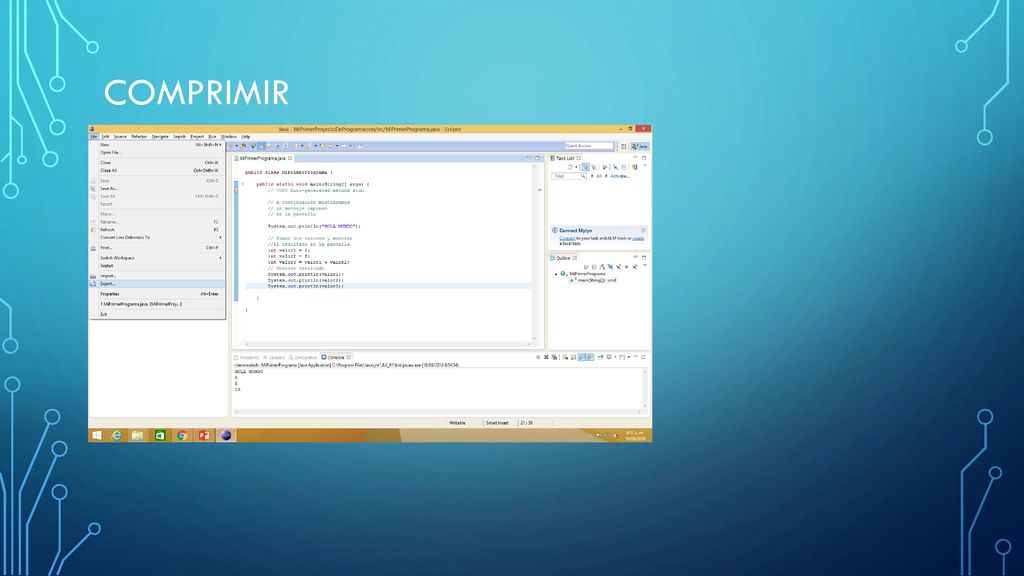Click the Export icon beside Export...
This screenshot has height=576, width=1024.
[x=93, y=283]
